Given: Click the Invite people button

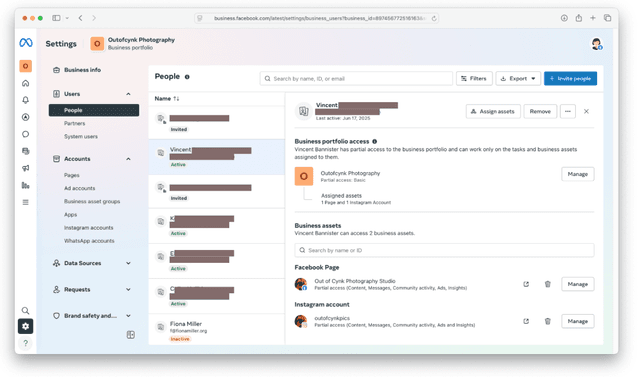Looking at the screenshot, I should click(x=570, y=79).
